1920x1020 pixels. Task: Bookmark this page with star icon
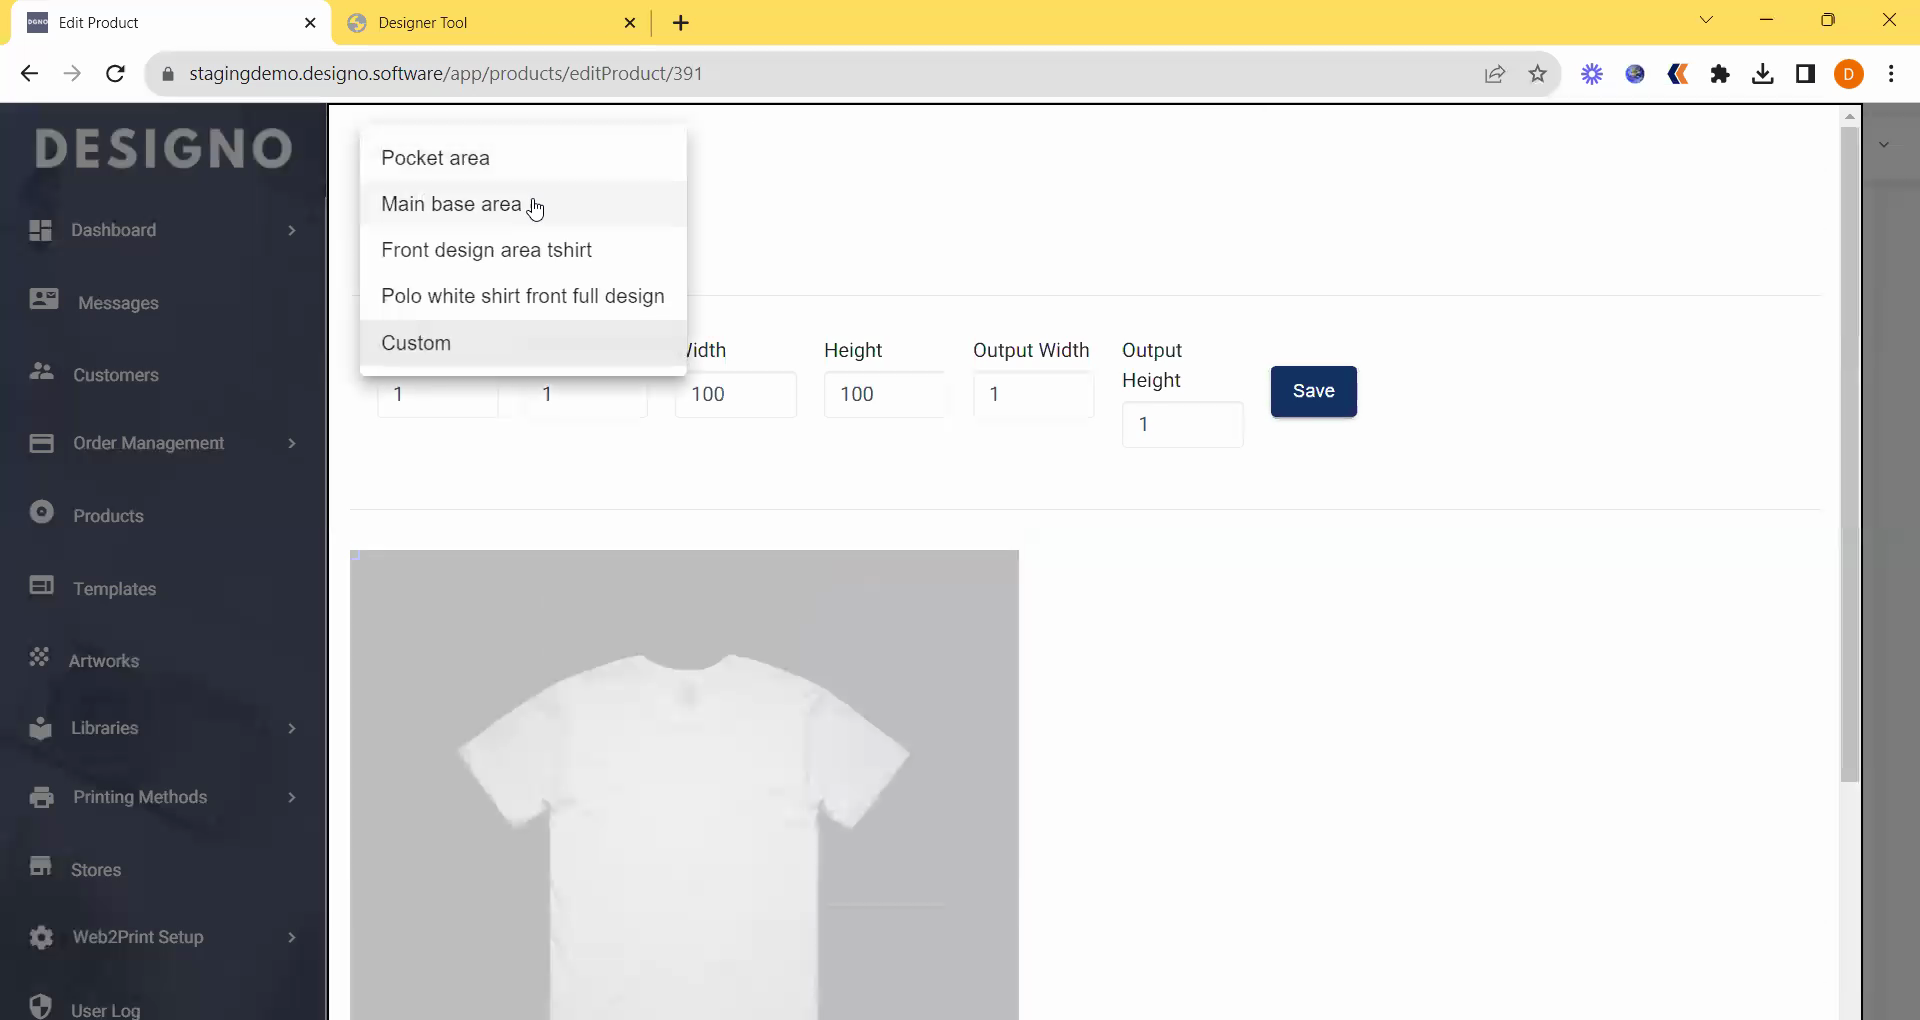tap(1537, 74)
